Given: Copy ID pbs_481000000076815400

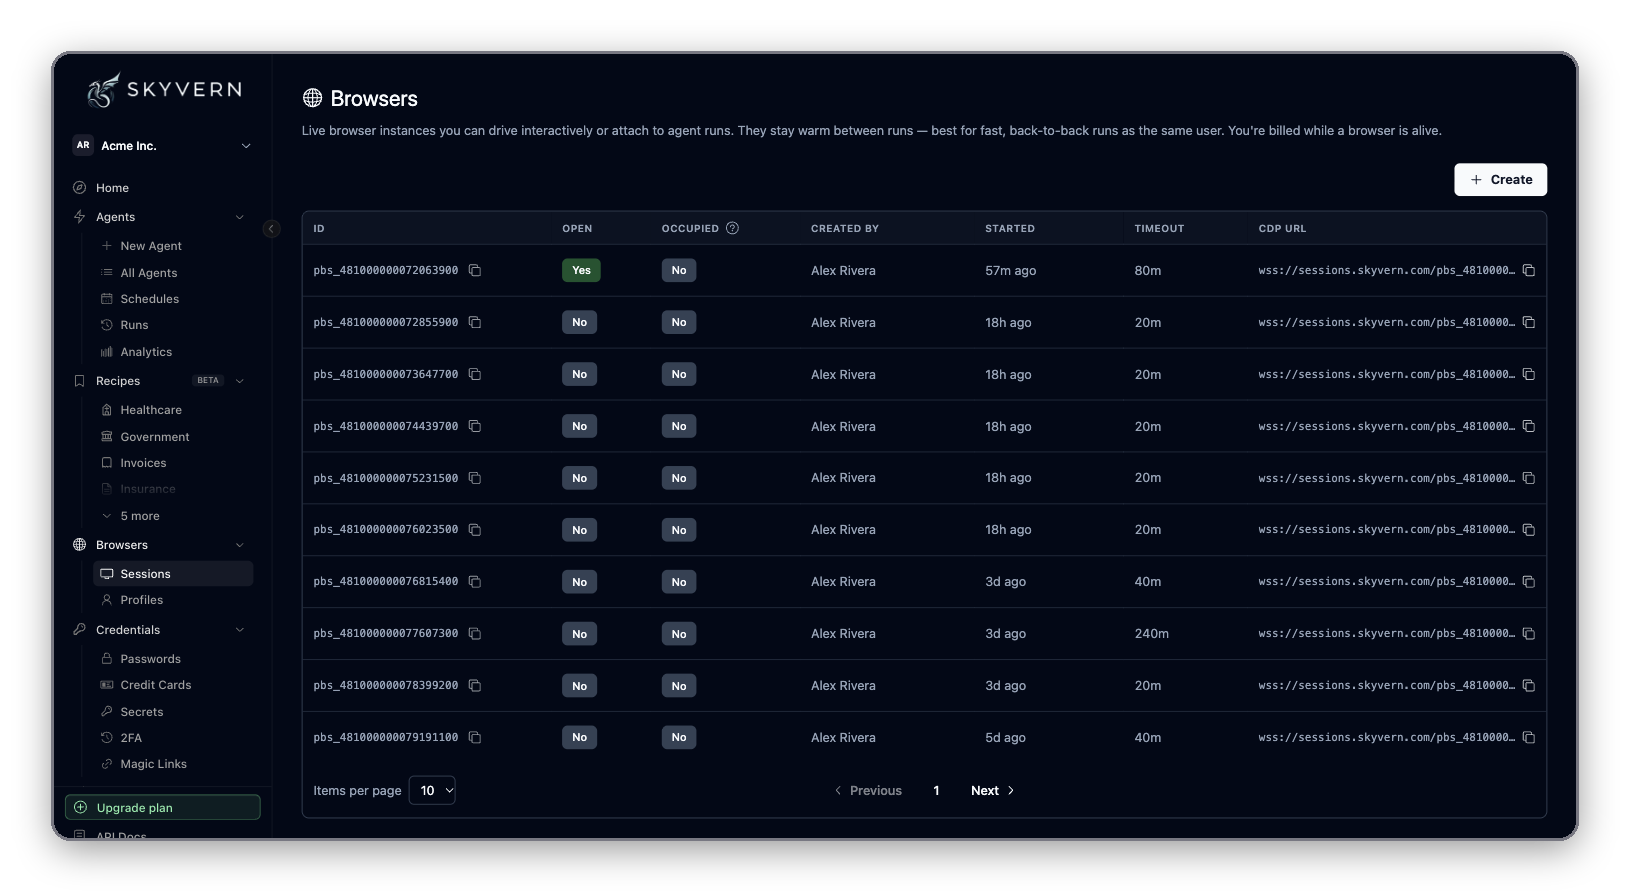Looking at the screenshot, I should (x=475, y=581).
